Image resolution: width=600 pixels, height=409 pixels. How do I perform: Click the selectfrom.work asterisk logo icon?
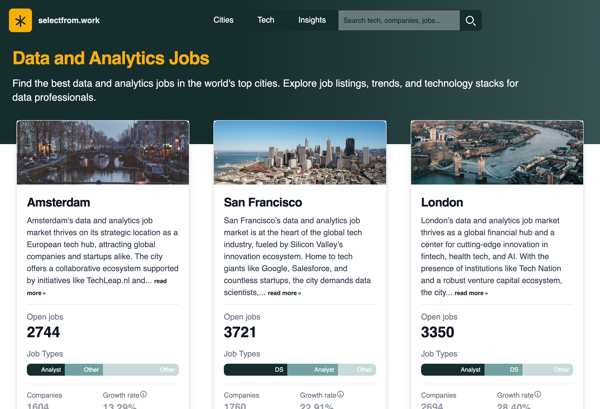[x=20, y=20]
